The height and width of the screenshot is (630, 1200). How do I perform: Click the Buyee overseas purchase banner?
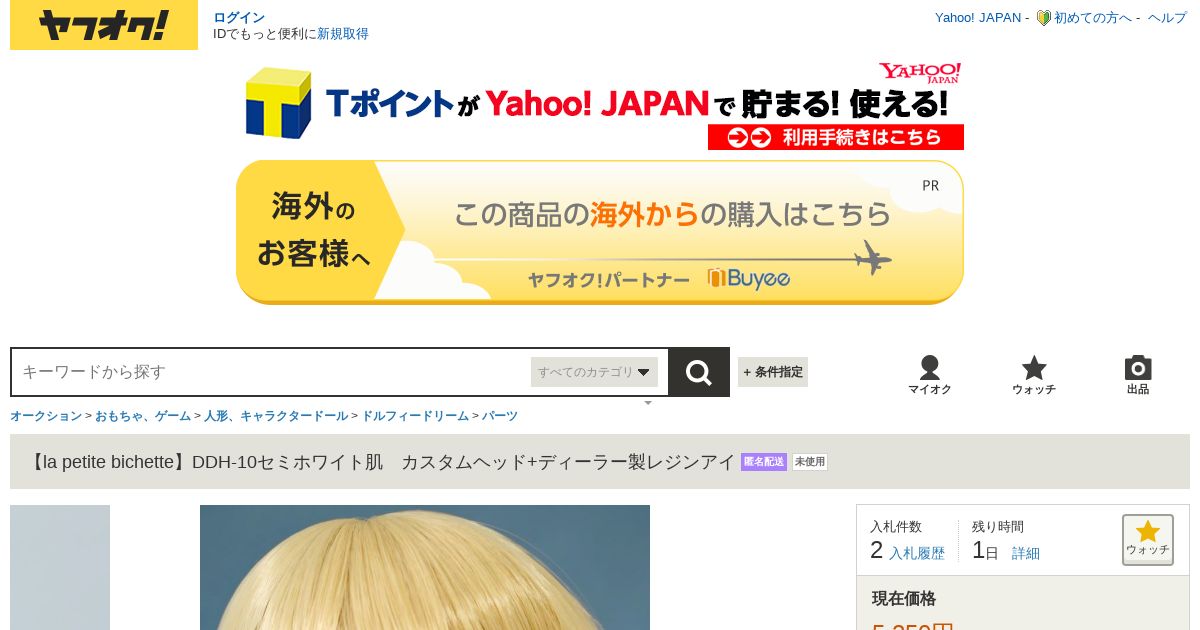pos(600,232)
